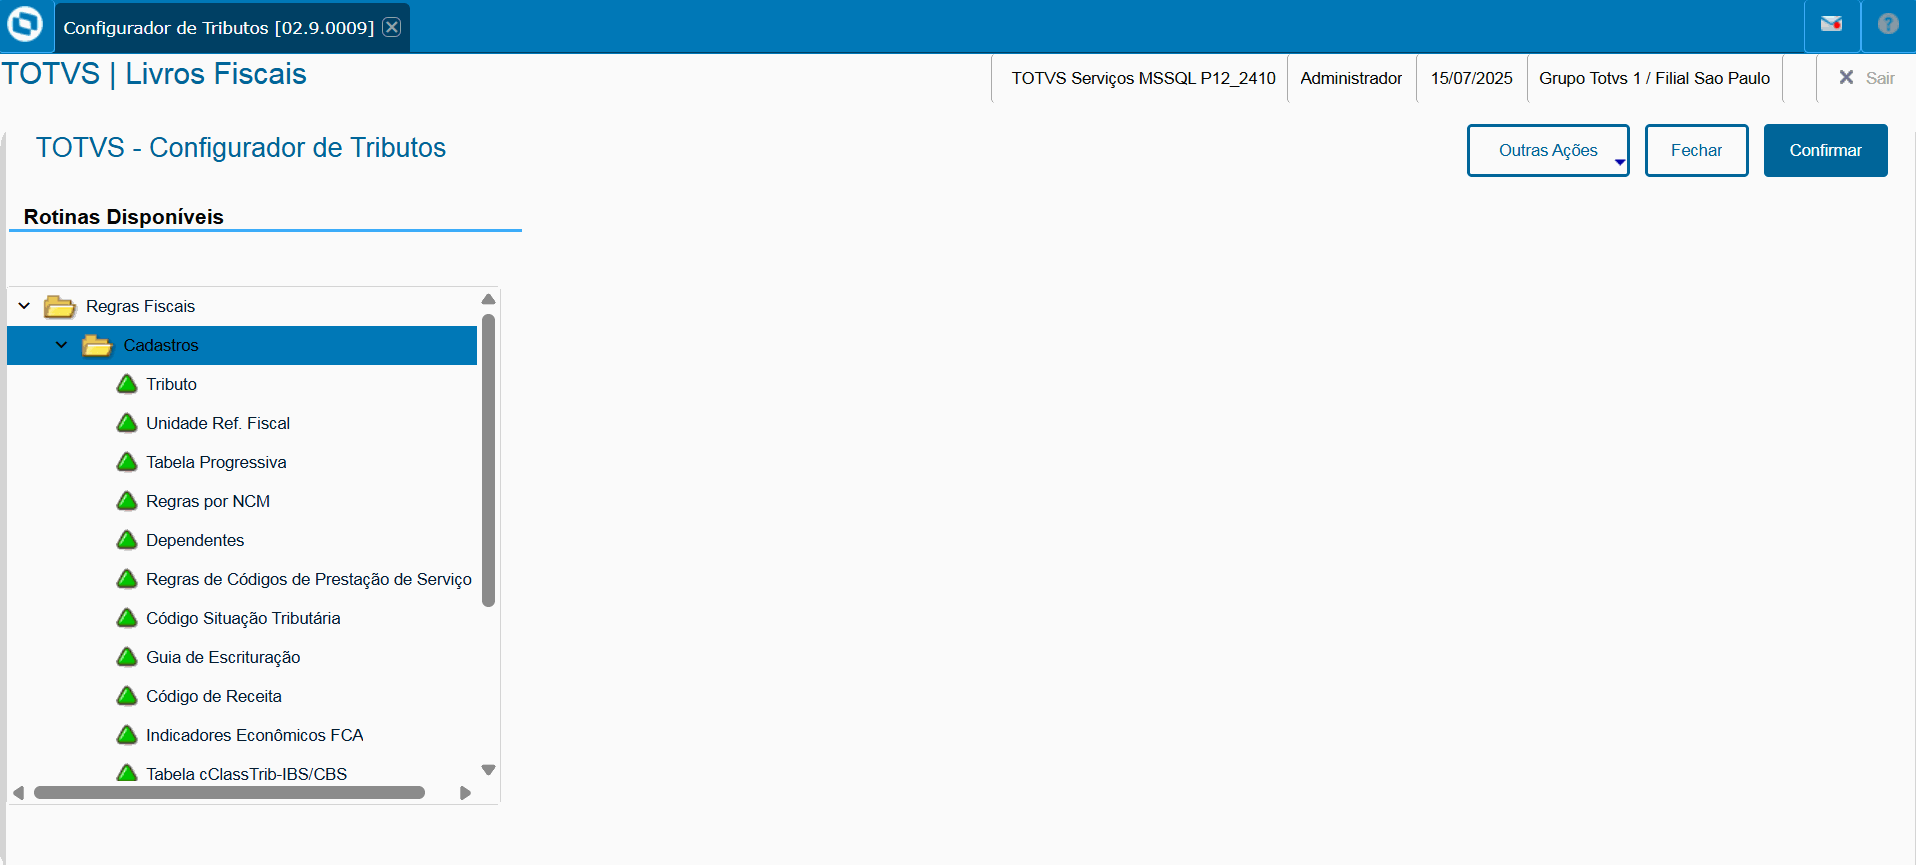The width and height of the screenshot is (1916, 865).
Task: Open the Tributo routine
Action: 171,384
